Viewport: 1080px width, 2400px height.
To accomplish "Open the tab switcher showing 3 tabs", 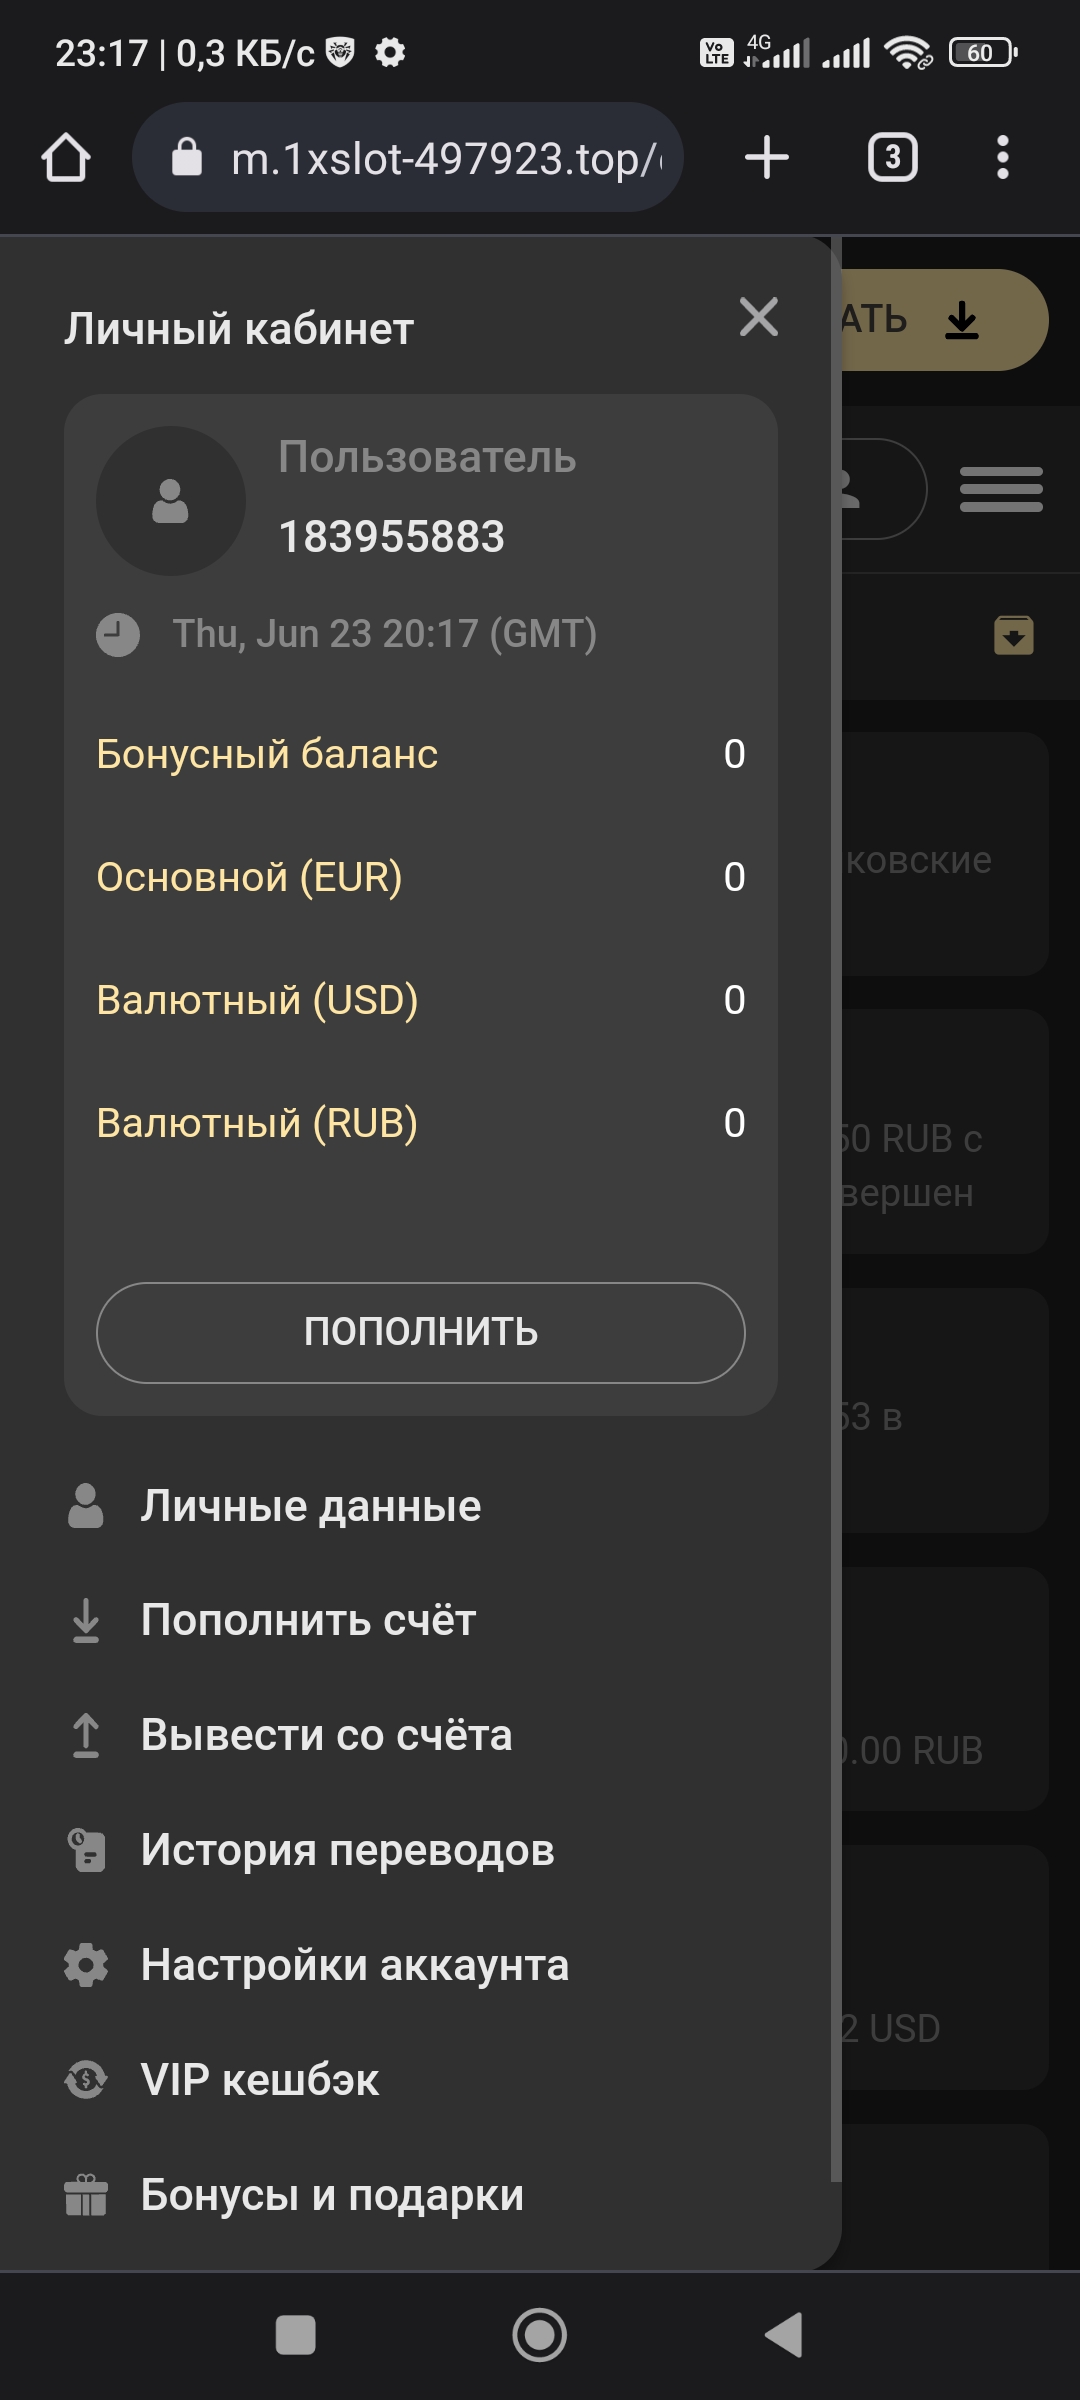I will 892,158.
